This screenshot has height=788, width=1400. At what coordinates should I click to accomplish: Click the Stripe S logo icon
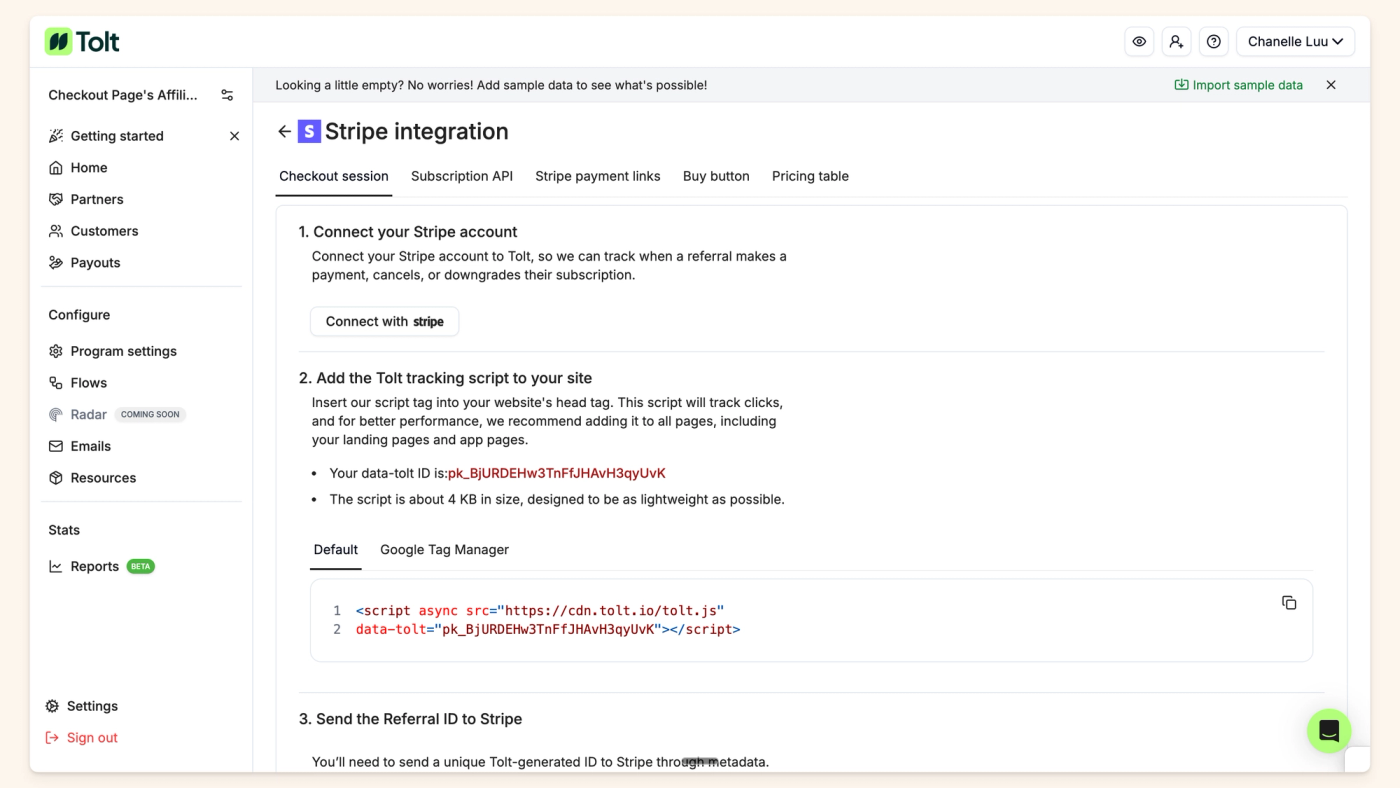[309, 131]
